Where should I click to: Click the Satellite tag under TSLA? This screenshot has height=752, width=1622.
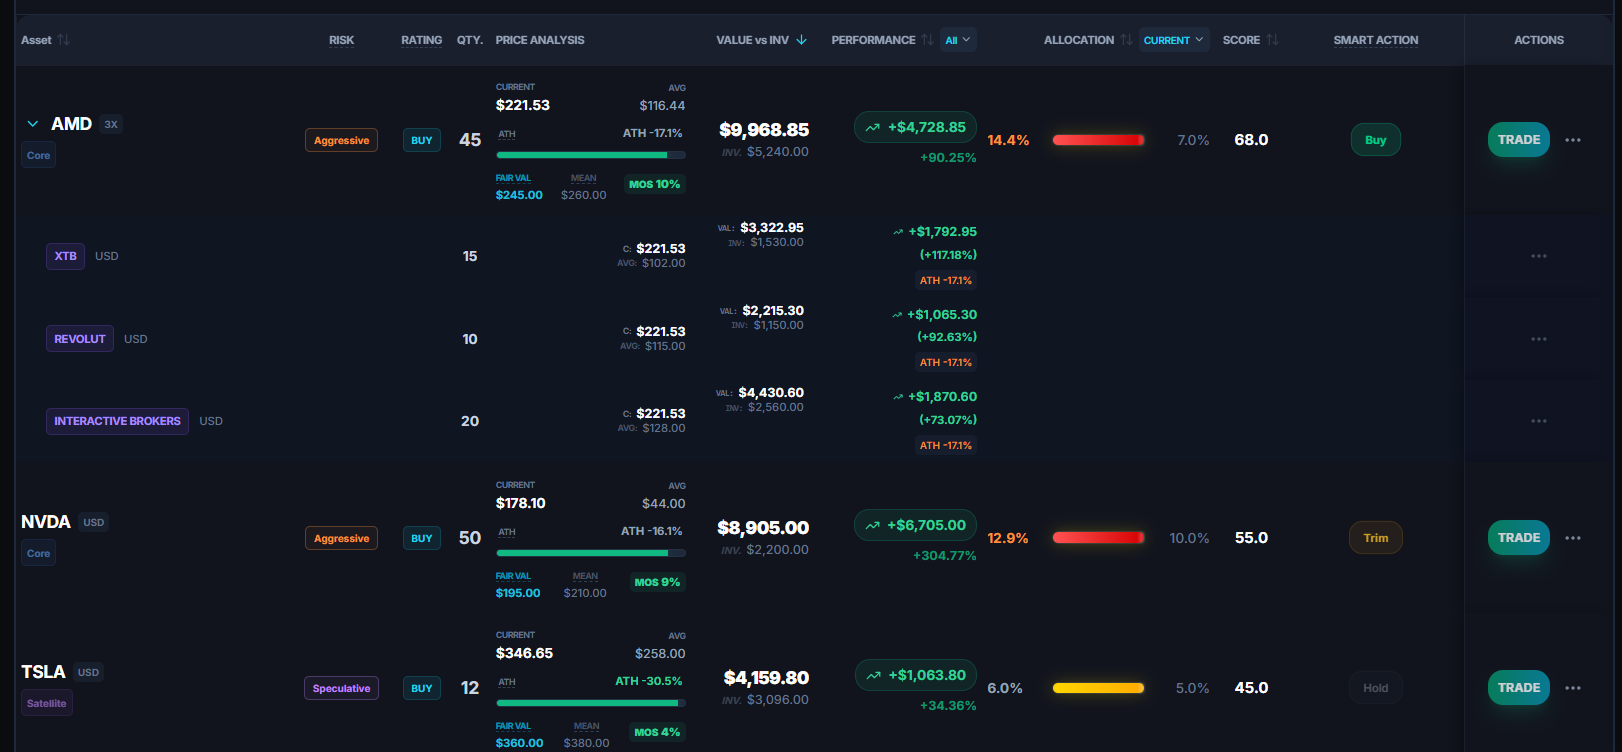tap(47, 703)
